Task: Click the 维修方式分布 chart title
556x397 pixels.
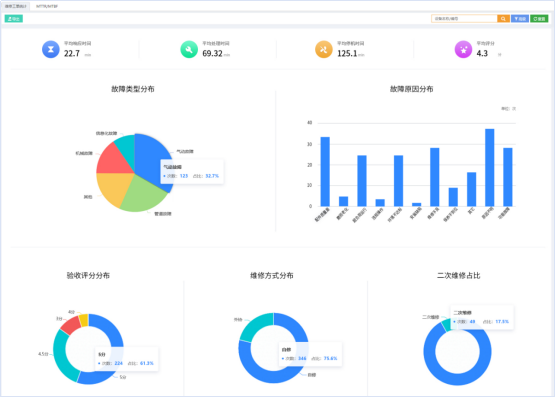Action: click(272, 275)
